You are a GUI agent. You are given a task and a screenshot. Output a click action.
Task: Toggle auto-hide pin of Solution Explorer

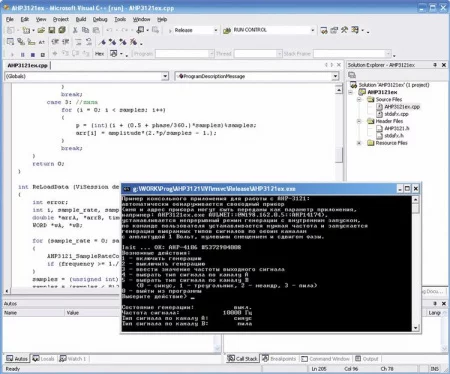pyautogui.click(x=435, y=65)
